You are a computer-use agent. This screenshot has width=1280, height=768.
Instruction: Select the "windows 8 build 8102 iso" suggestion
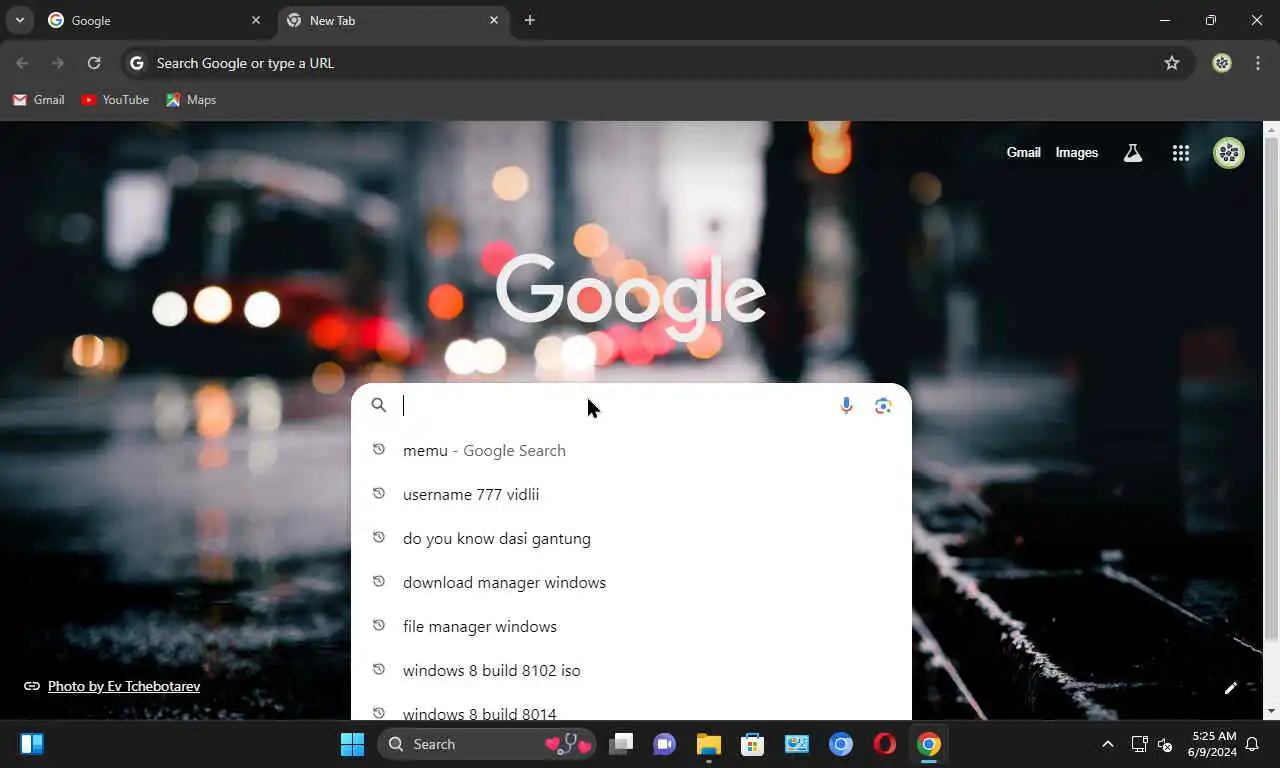(631, 670)
